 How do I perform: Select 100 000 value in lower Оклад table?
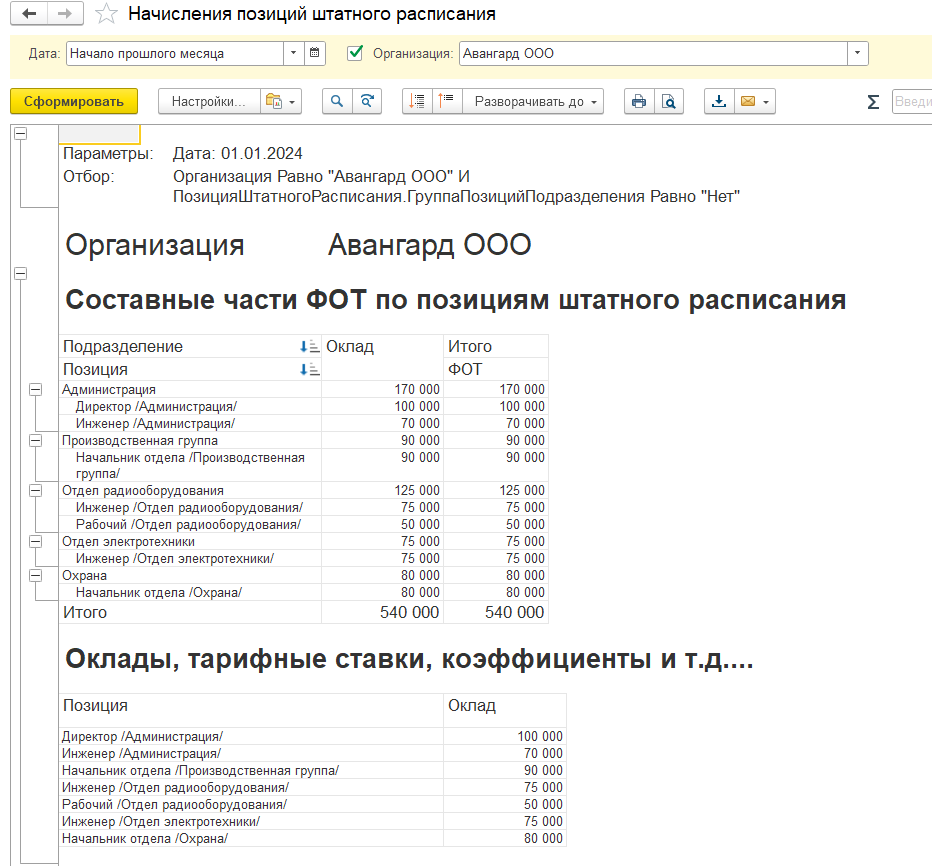pos(505,736)
